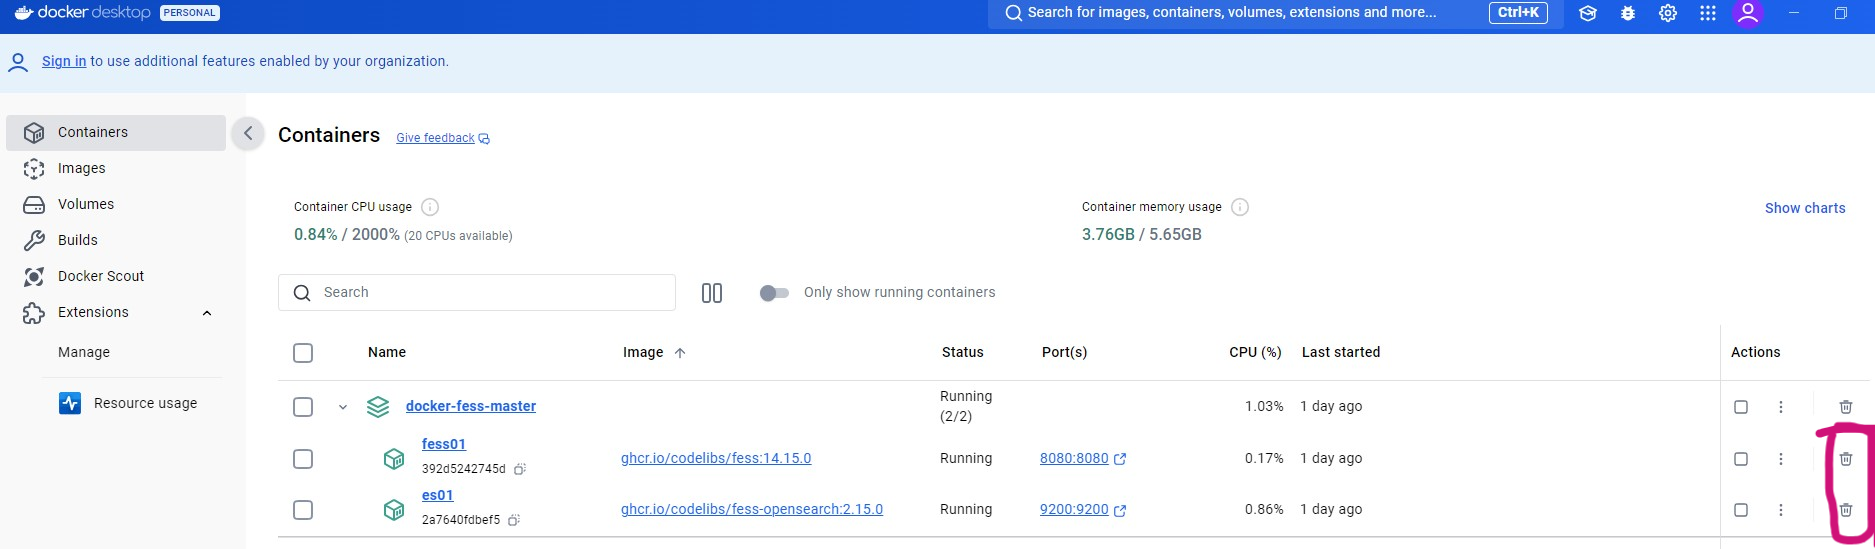Stop the es01 container
Viewport: 1875px width, 549px height.
(x=1741, y=510)
